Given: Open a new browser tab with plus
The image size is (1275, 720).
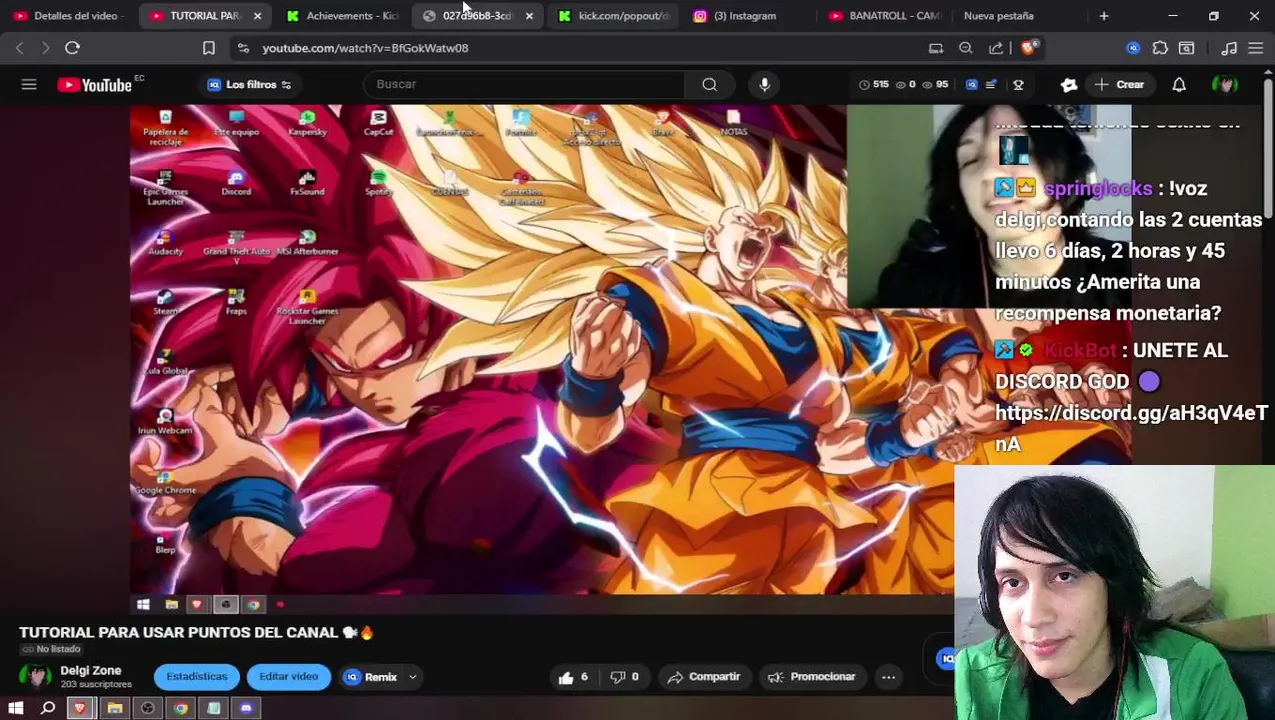Looking at the screenshot, I should [x=1104, y=16].
